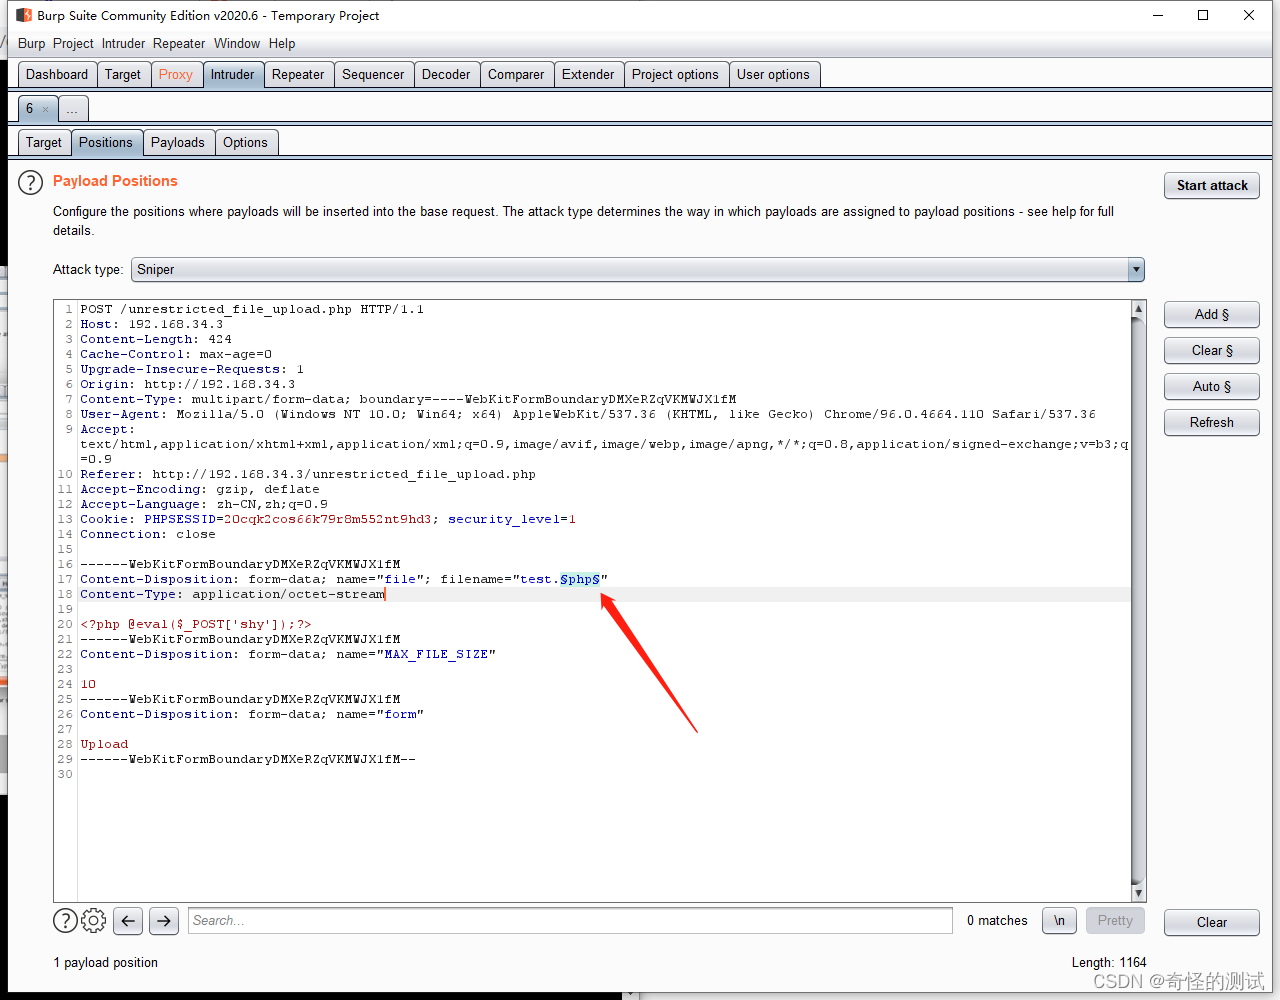
Task: Switch to the Options sub-tab
Action: (245, 143)
